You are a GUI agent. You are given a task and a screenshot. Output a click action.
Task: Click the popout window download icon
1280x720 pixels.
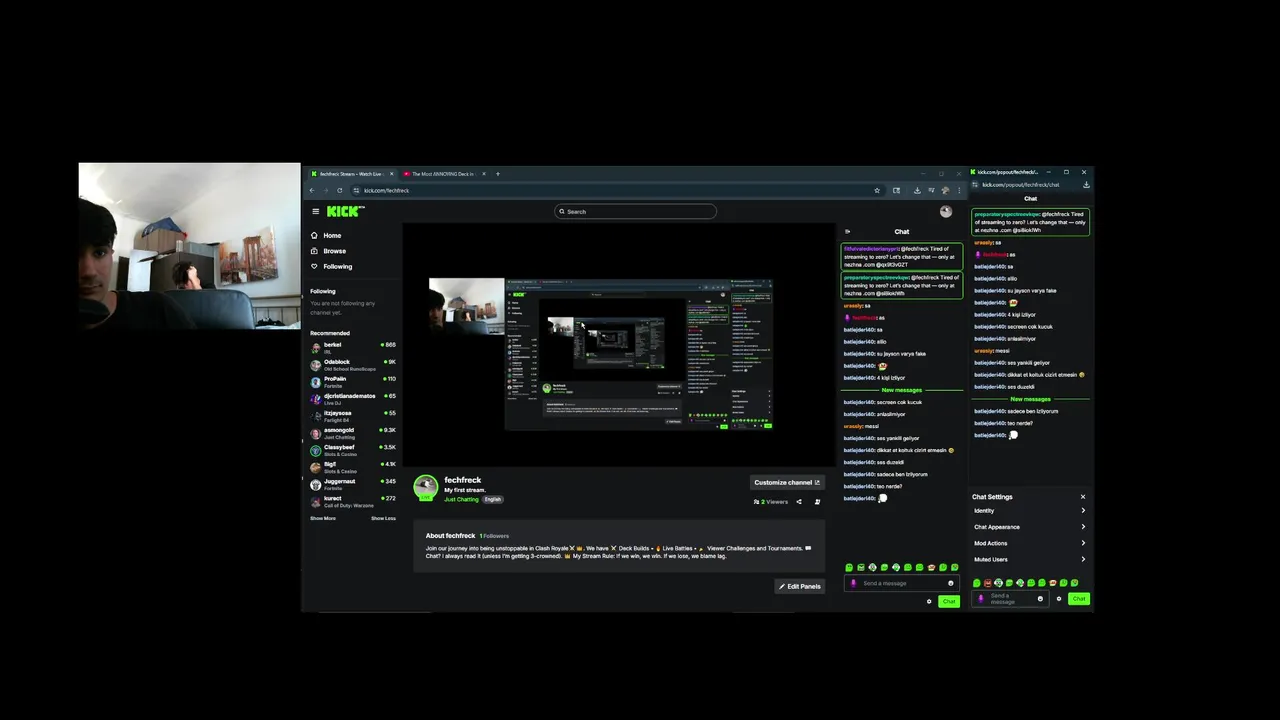[x=1086, y=184]
